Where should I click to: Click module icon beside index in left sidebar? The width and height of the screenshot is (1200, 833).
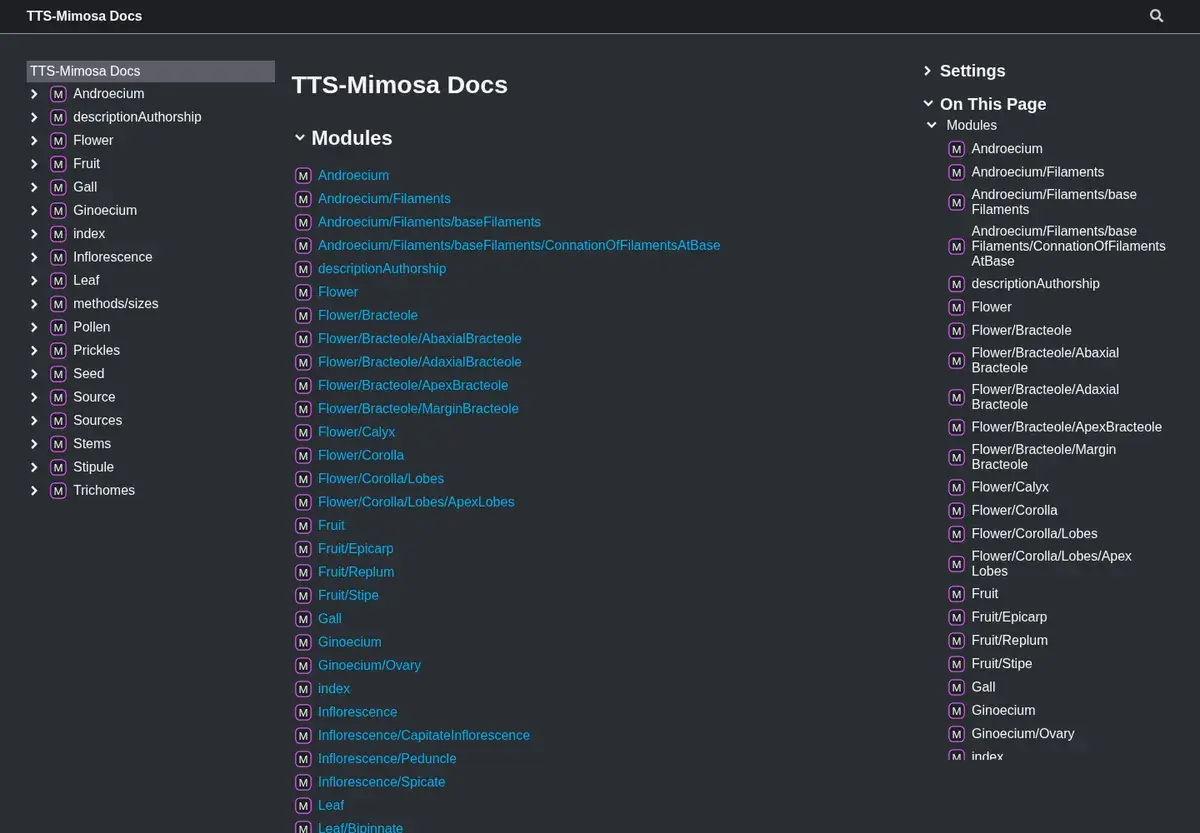(x=58, y=234)
